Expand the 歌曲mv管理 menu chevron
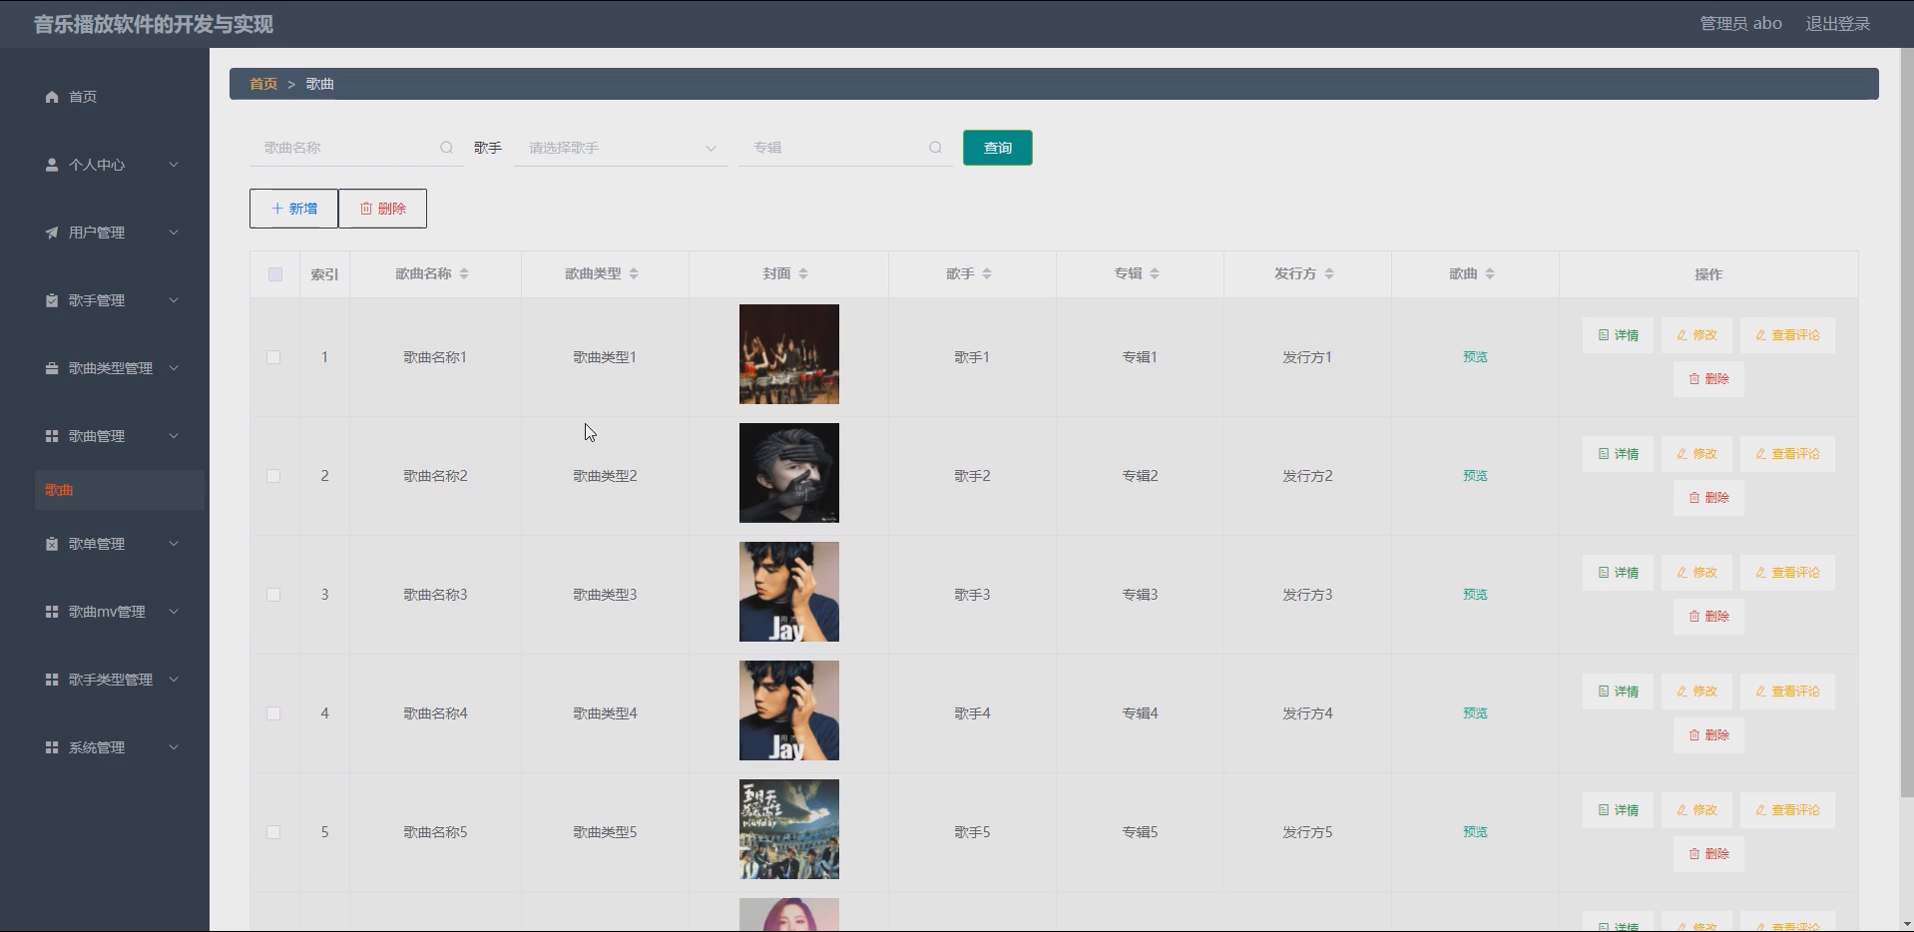The width and height of the screenshot is (1914, 932). coord(174,612)
